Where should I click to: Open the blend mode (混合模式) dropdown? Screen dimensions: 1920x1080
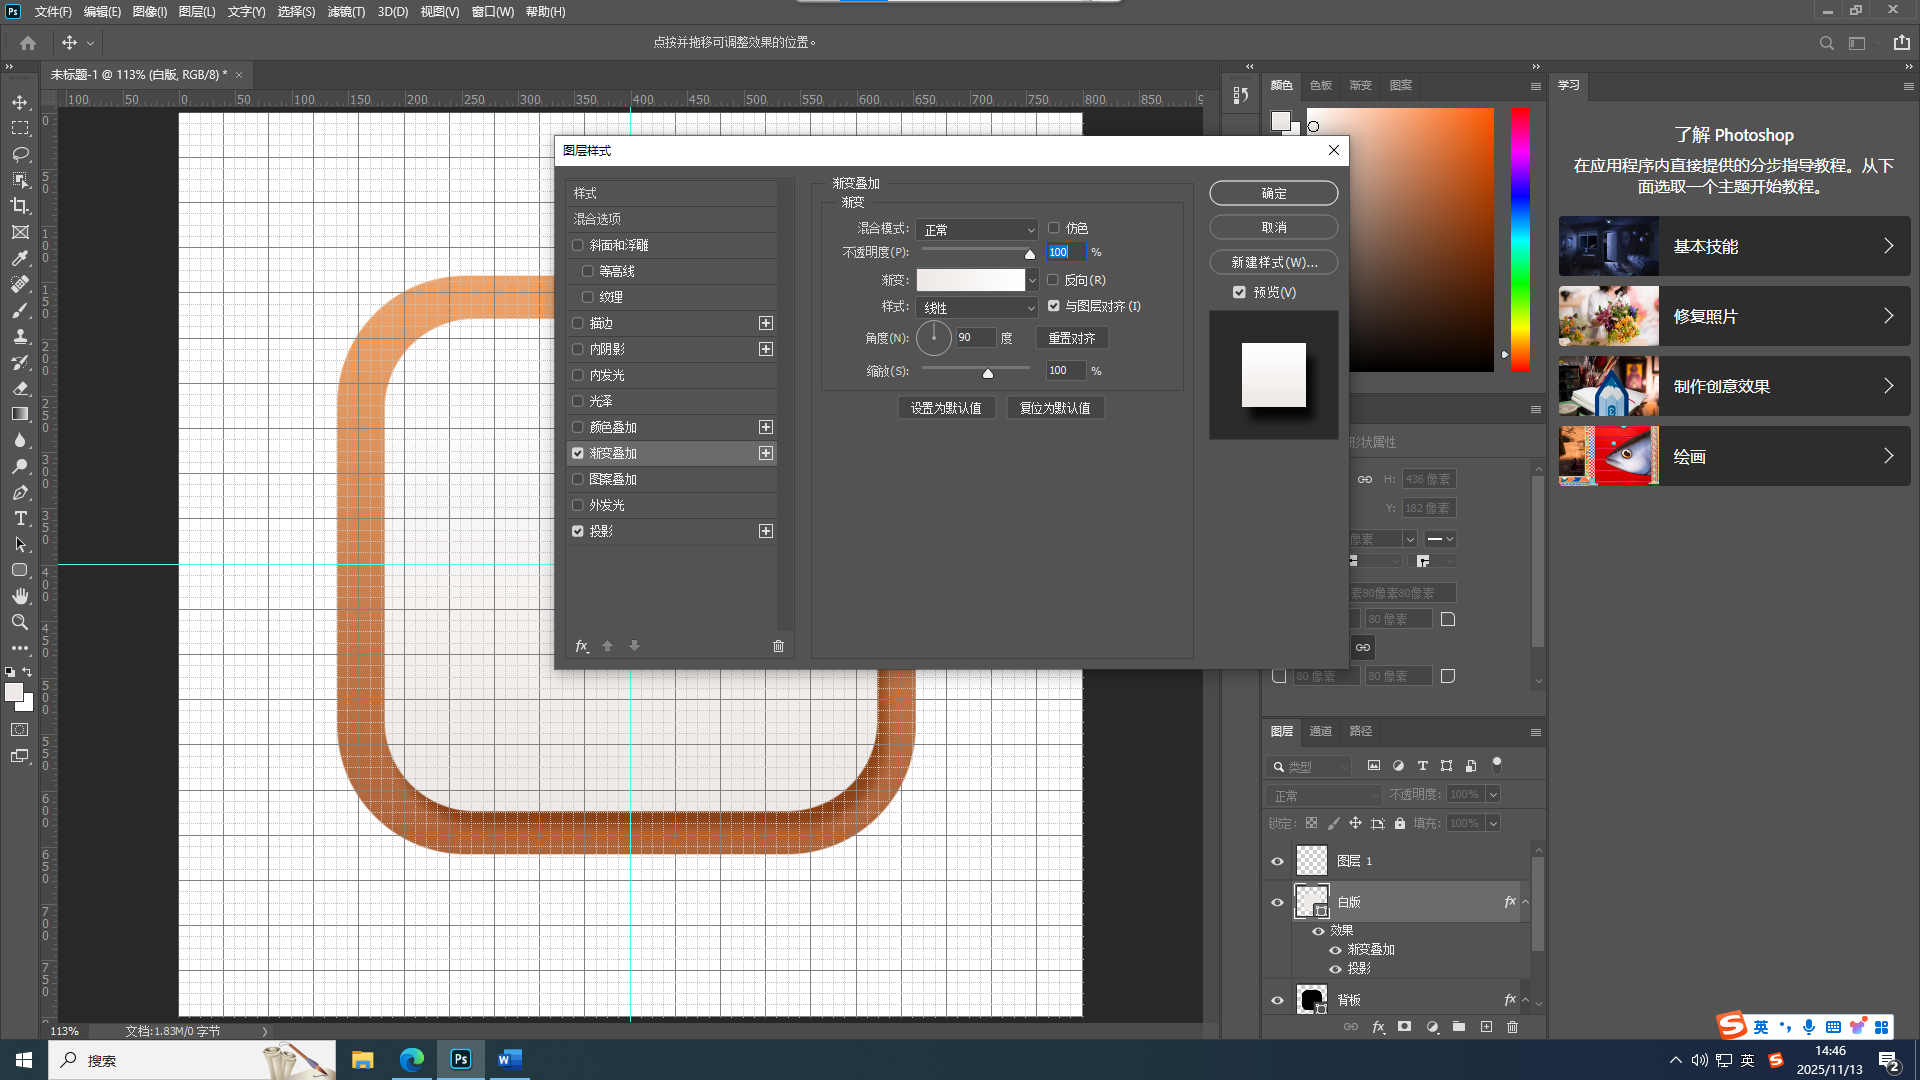point(977,230)
